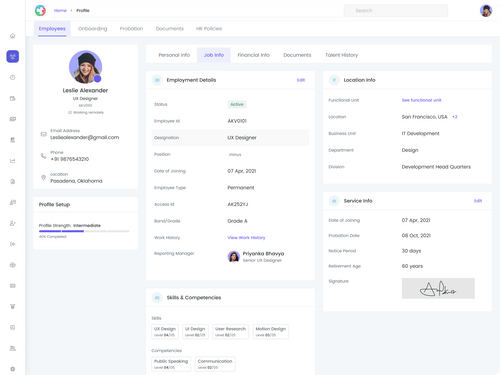Open the user group icon near sidebar bottom

13,348
